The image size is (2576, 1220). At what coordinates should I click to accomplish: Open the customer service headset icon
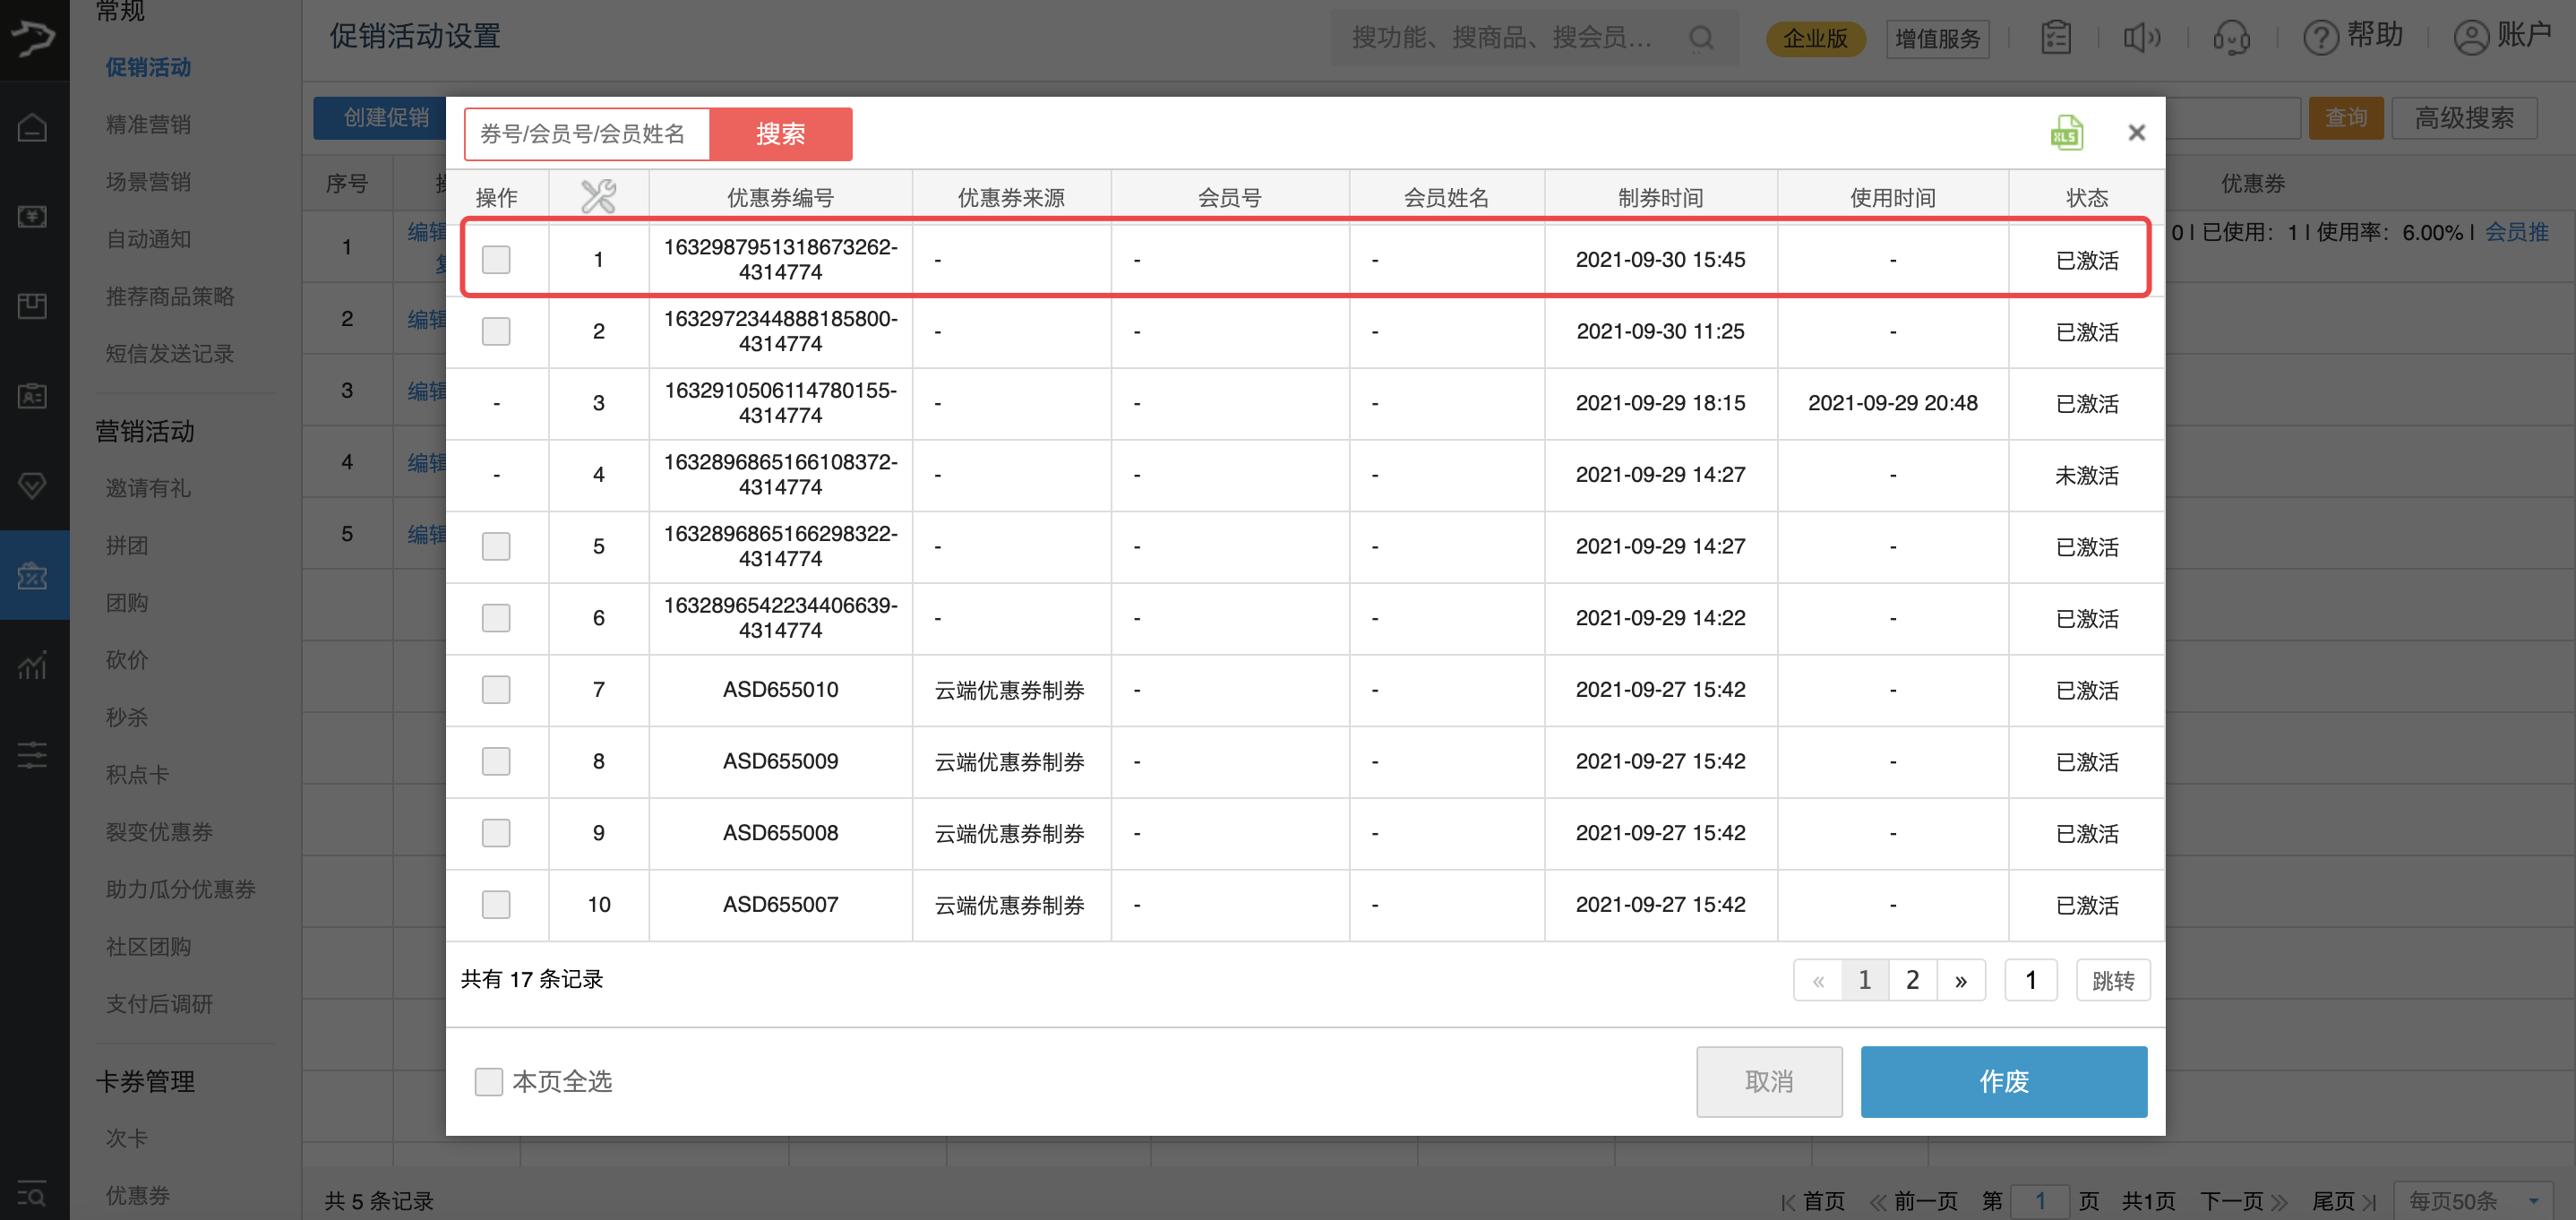(x=2231, y=38)
